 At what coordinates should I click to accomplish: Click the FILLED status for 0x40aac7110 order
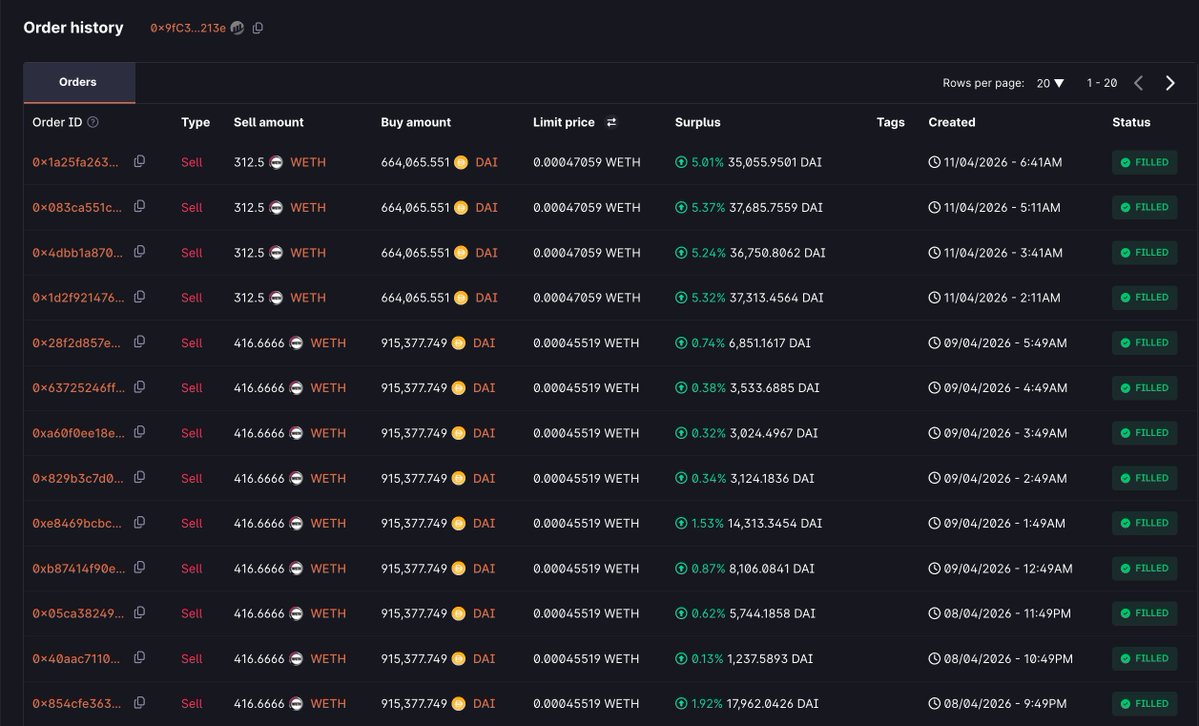(x=1145, y=659)
